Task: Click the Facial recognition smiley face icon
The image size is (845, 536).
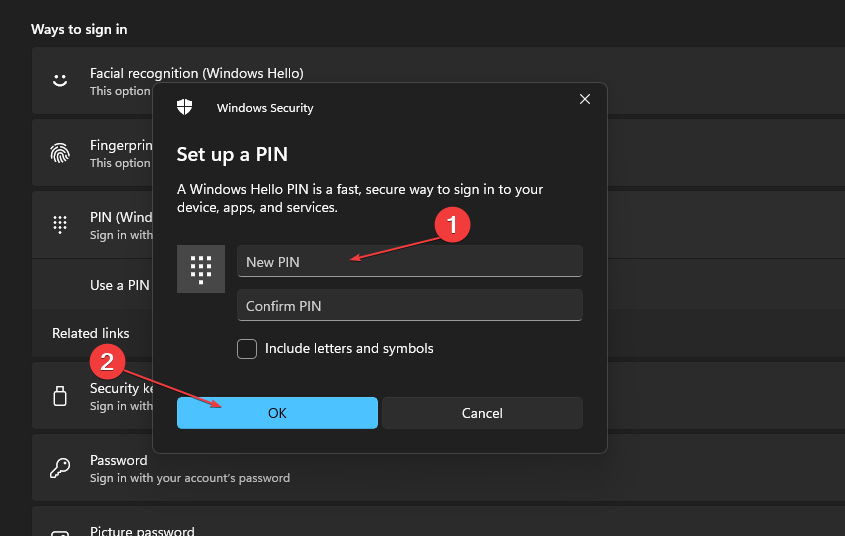Action: [60, 80]
